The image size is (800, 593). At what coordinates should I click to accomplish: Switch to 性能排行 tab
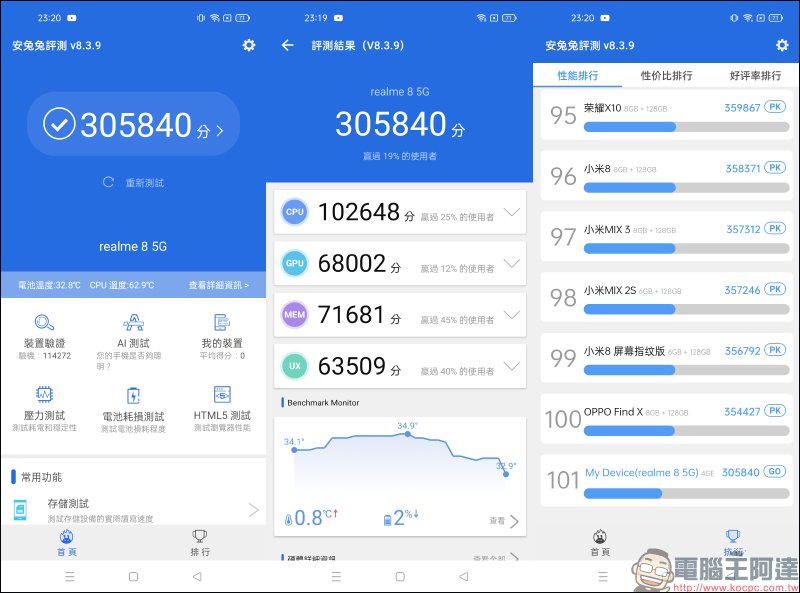point(578,76)
